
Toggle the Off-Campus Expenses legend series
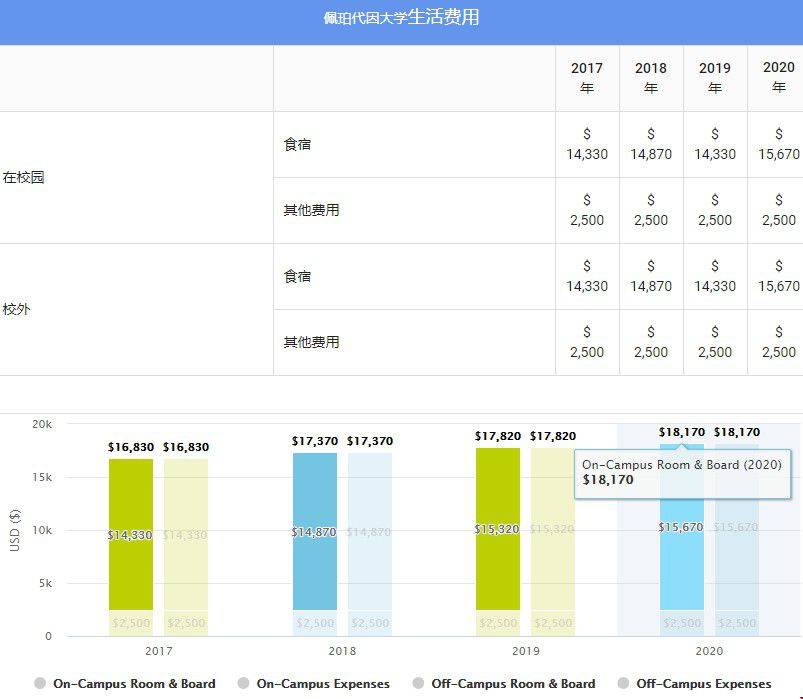point(695,684)
